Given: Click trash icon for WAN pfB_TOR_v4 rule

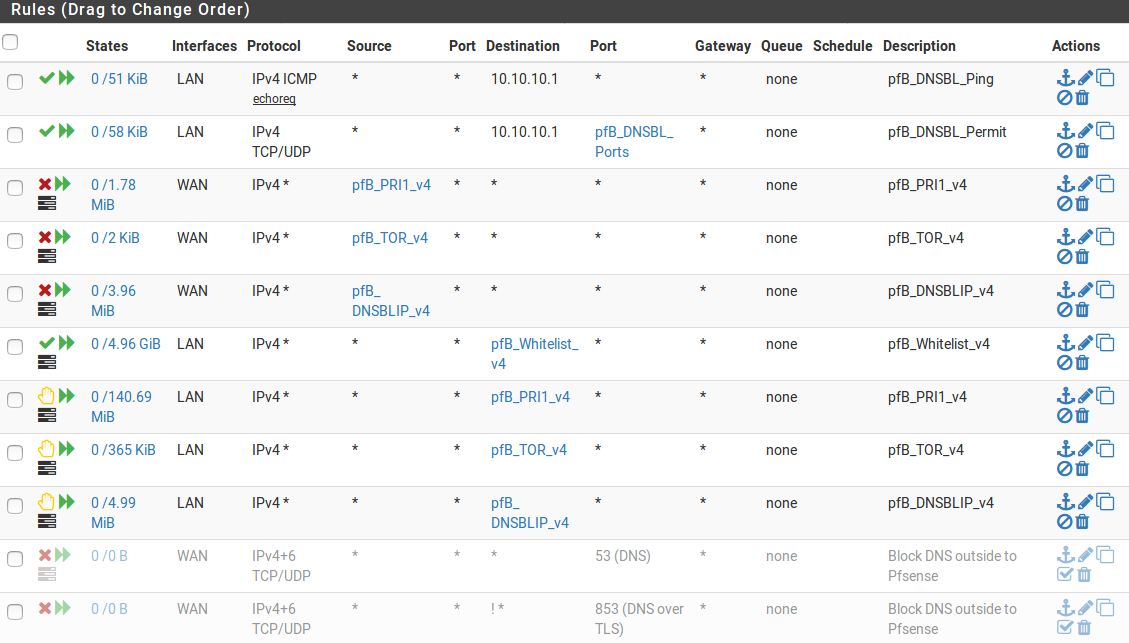Looking at the screenshot, I should [x=1082, y=257].
